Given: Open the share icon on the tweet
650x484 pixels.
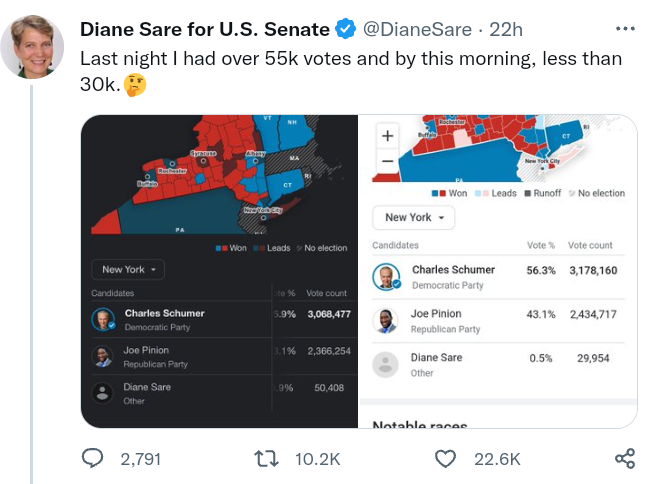Looking at the screenshot, I should pos(625,459).
